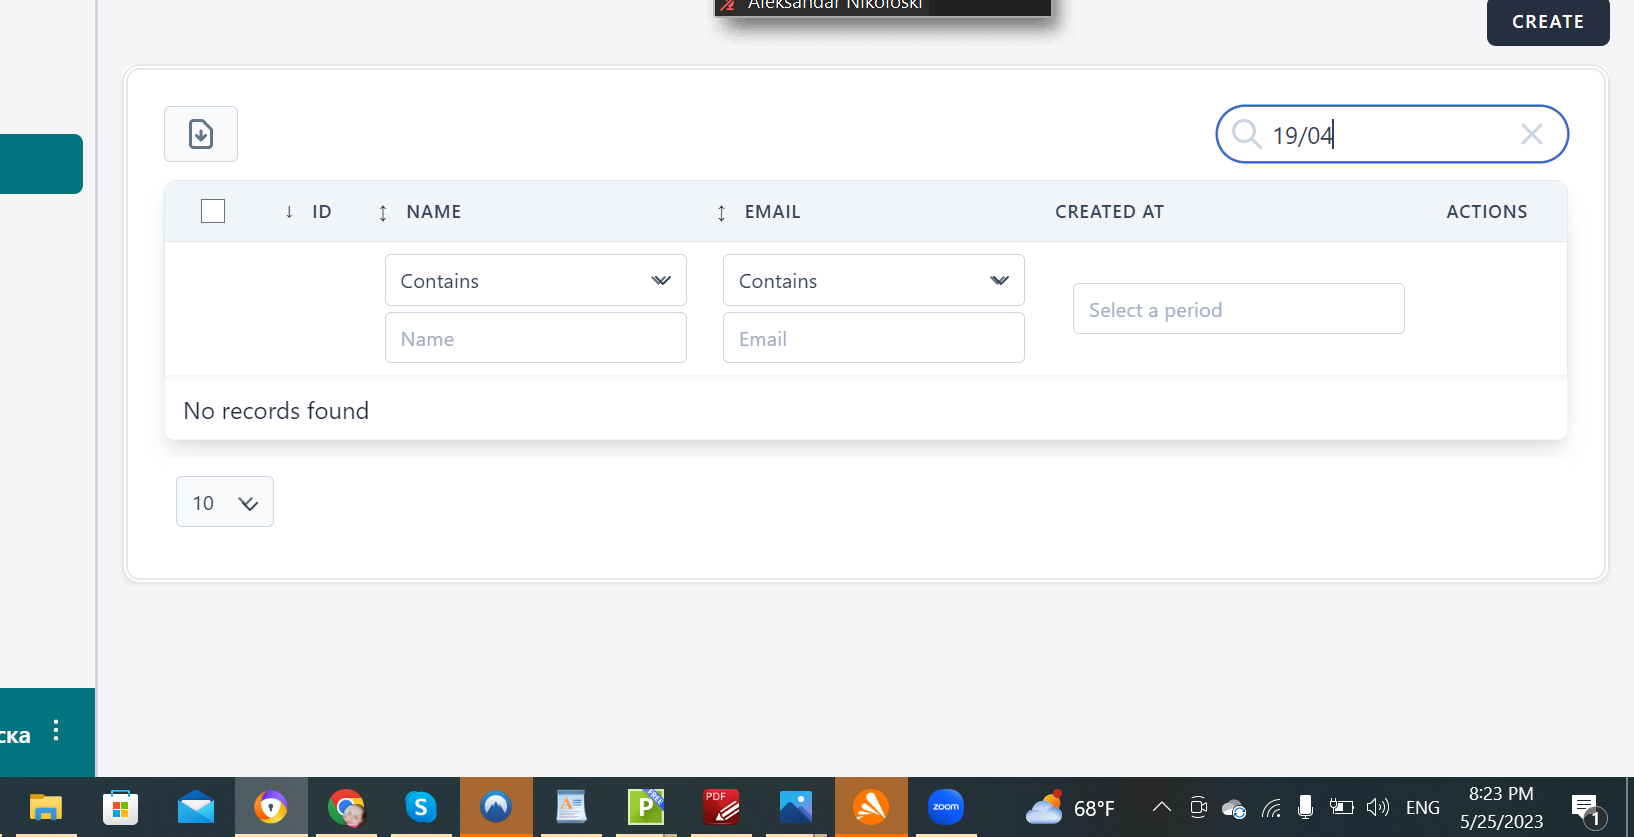
Task: Expand the Name filter Contains dropdown
Action: point(535,281)
